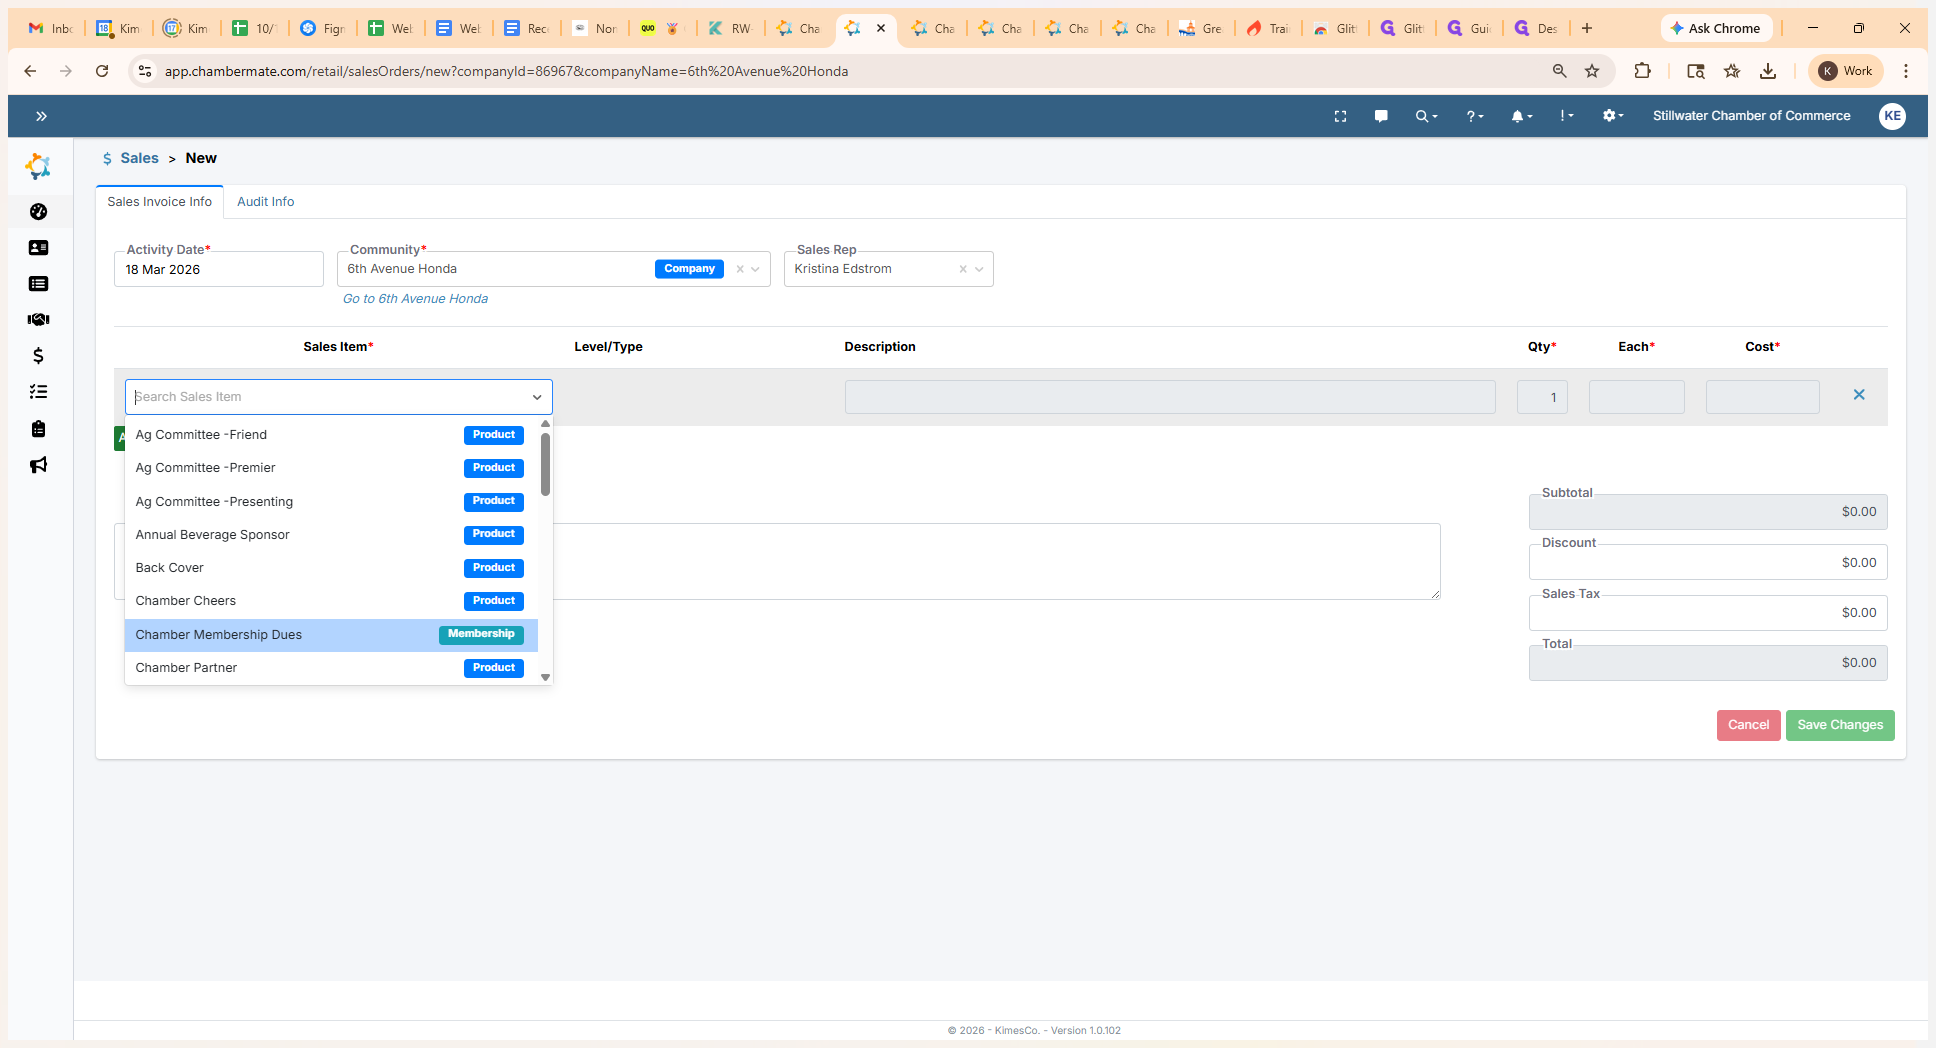Click the chat bubble icon in header

(x=1381, y=116)
